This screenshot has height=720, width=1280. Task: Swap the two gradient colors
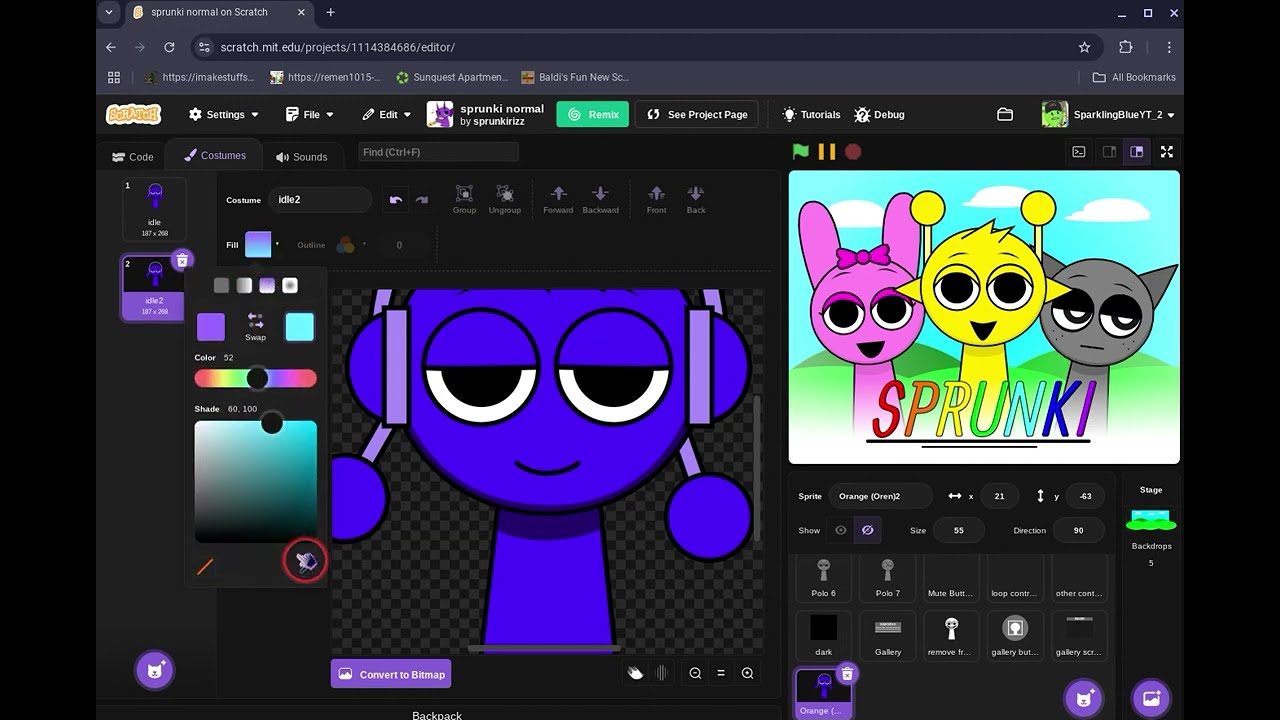tap(255, 326)
